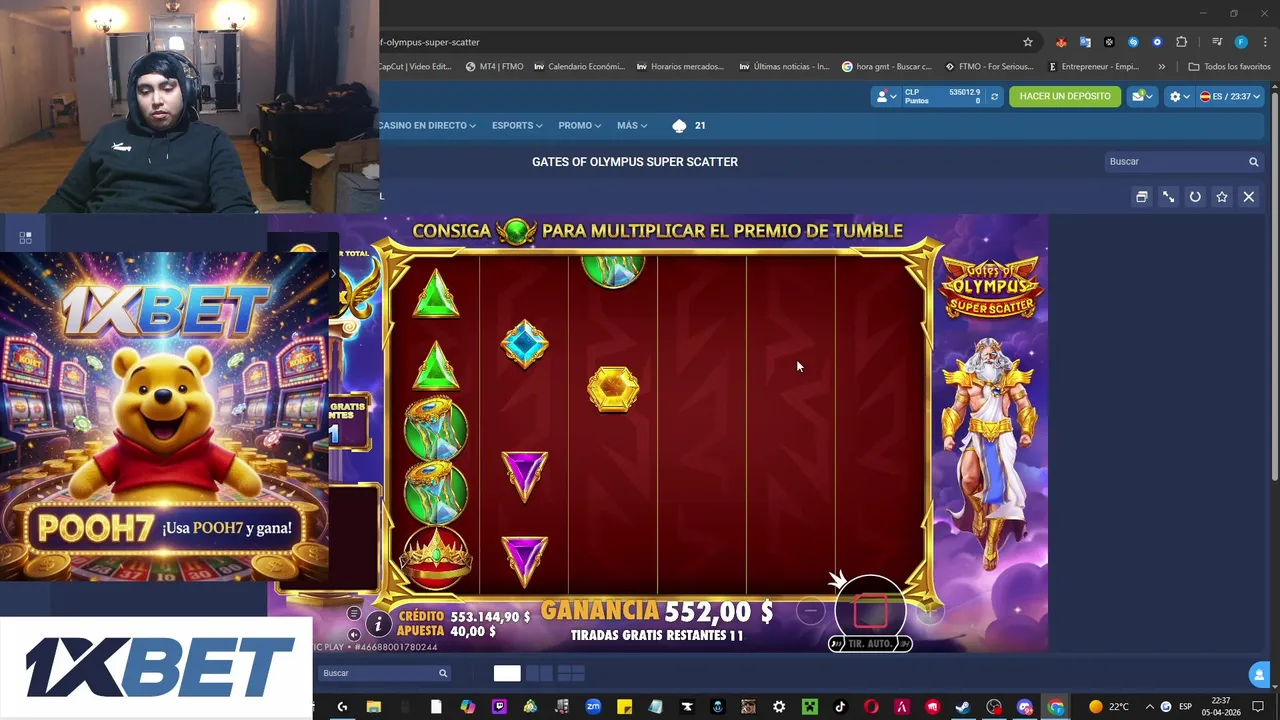
Task: Open Windows notifications panel
Action: (1258, 707)
